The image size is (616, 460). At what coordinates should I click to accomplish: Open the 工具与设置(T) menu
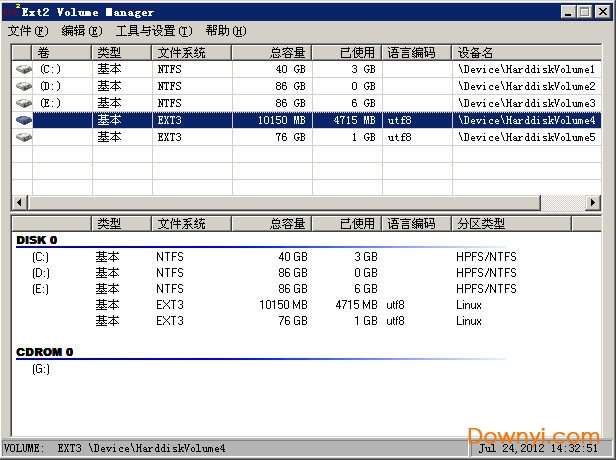(154, 31)
